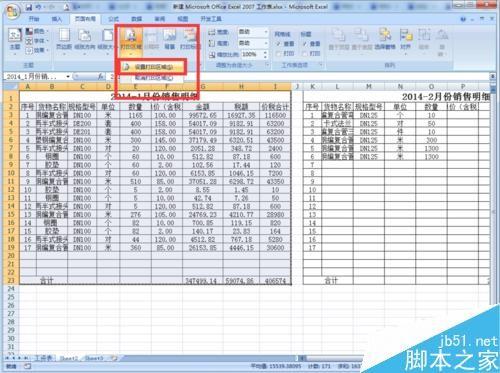Open Excel Help question mark icon
This screenshot has height=373, width=500.
(x=463, y=19)
